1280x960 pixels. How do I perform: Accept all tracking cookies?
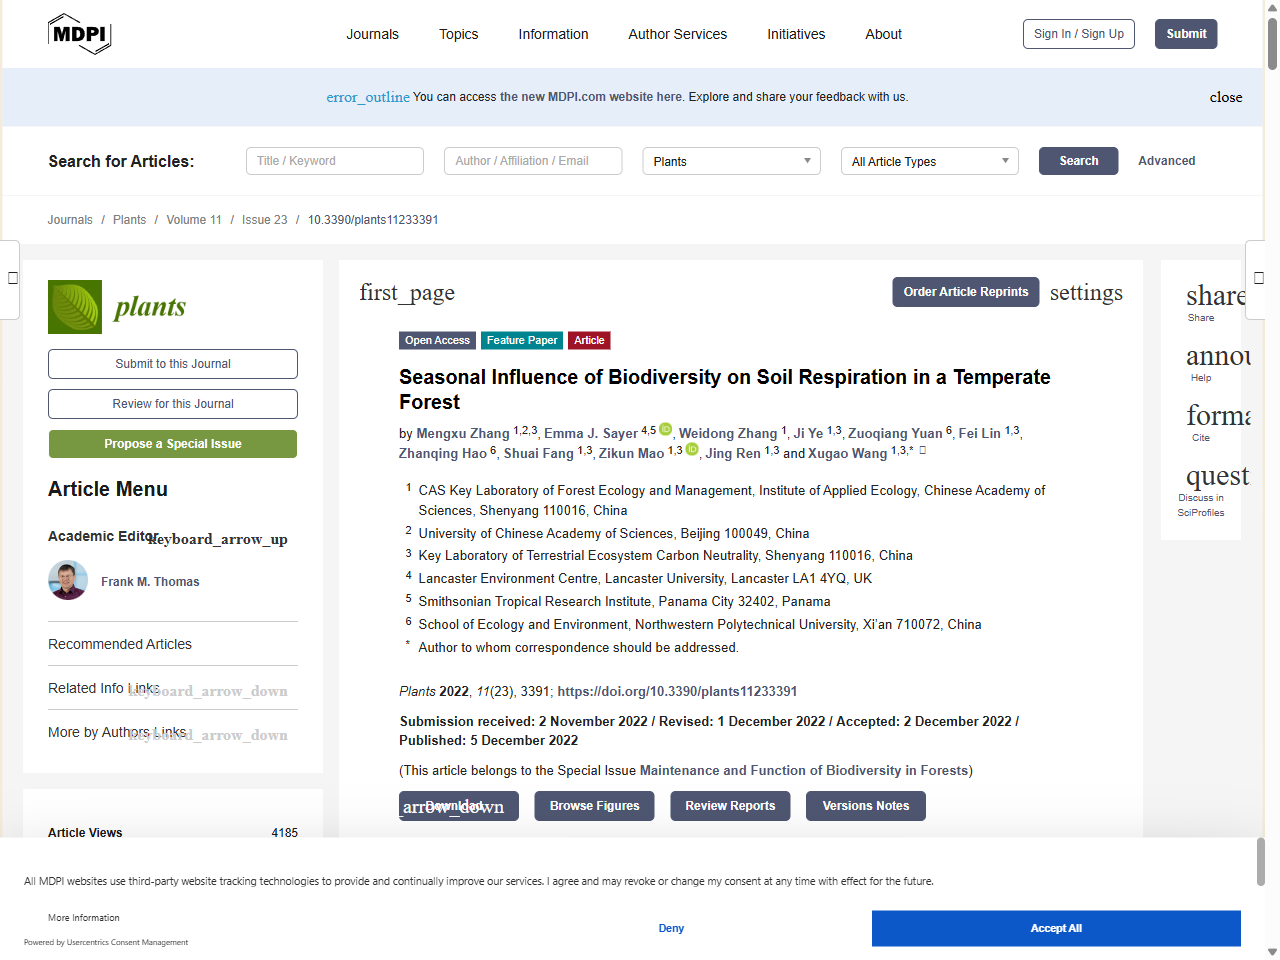(1055, 928)
